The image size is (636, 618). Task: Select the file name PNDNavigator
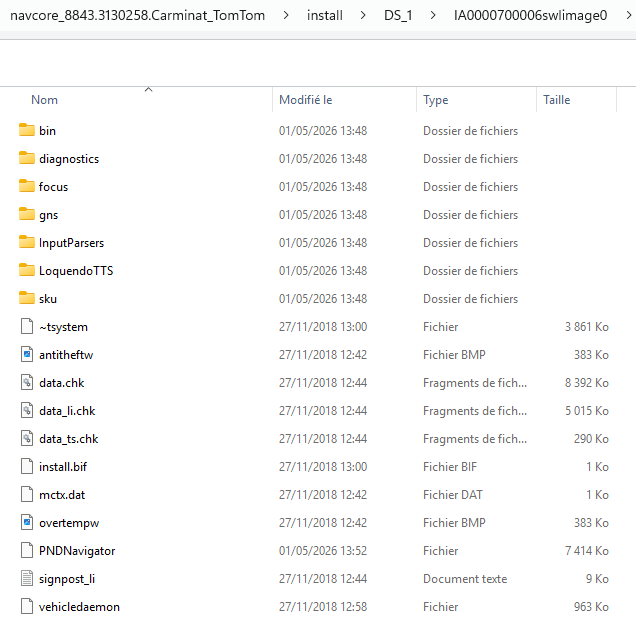point(77,551)
